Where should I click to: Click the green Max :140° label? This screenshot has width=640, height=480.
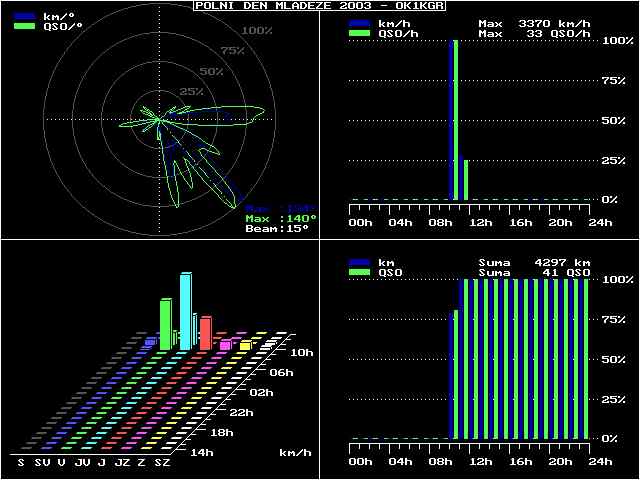281,218
